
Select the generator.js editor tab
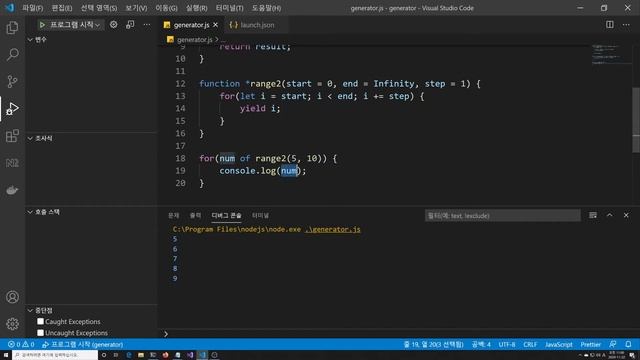tap(191, 25)
